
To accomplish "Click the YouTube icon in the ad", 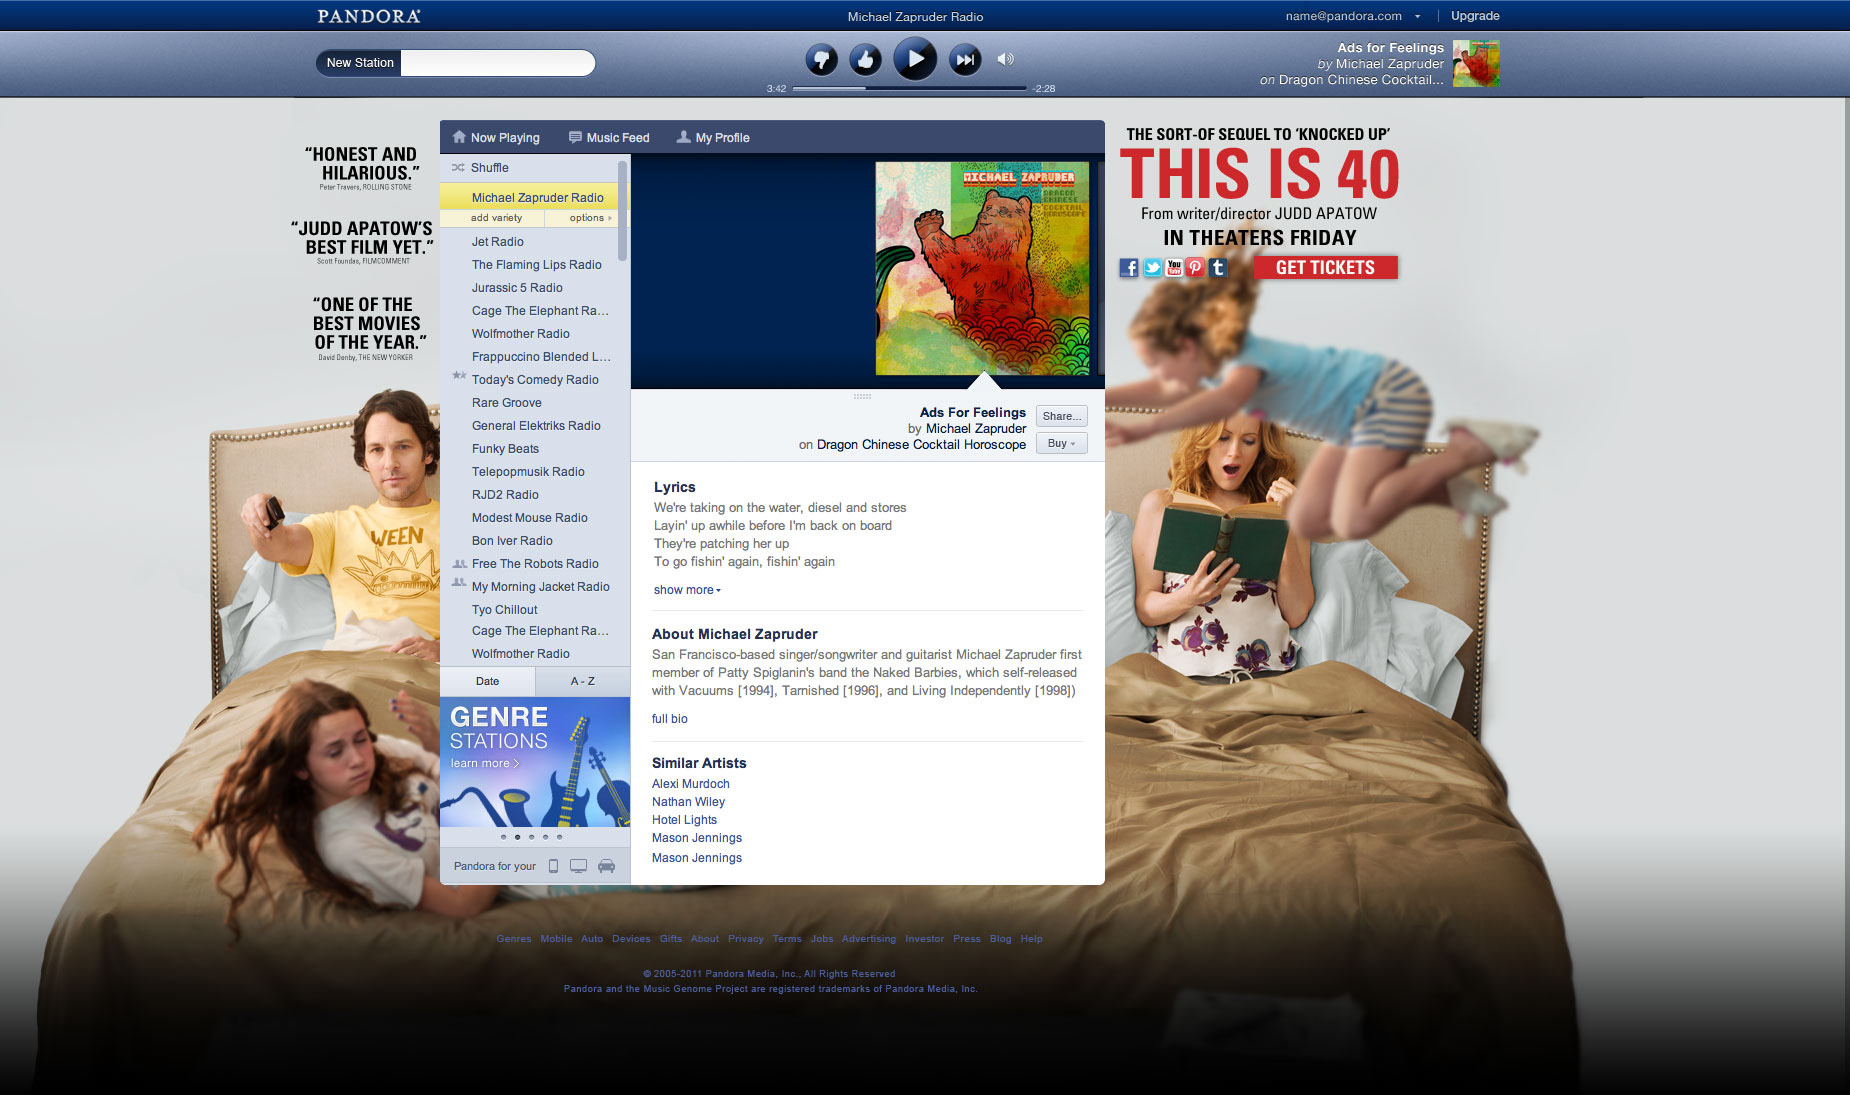I will (x=1174, y=268).
